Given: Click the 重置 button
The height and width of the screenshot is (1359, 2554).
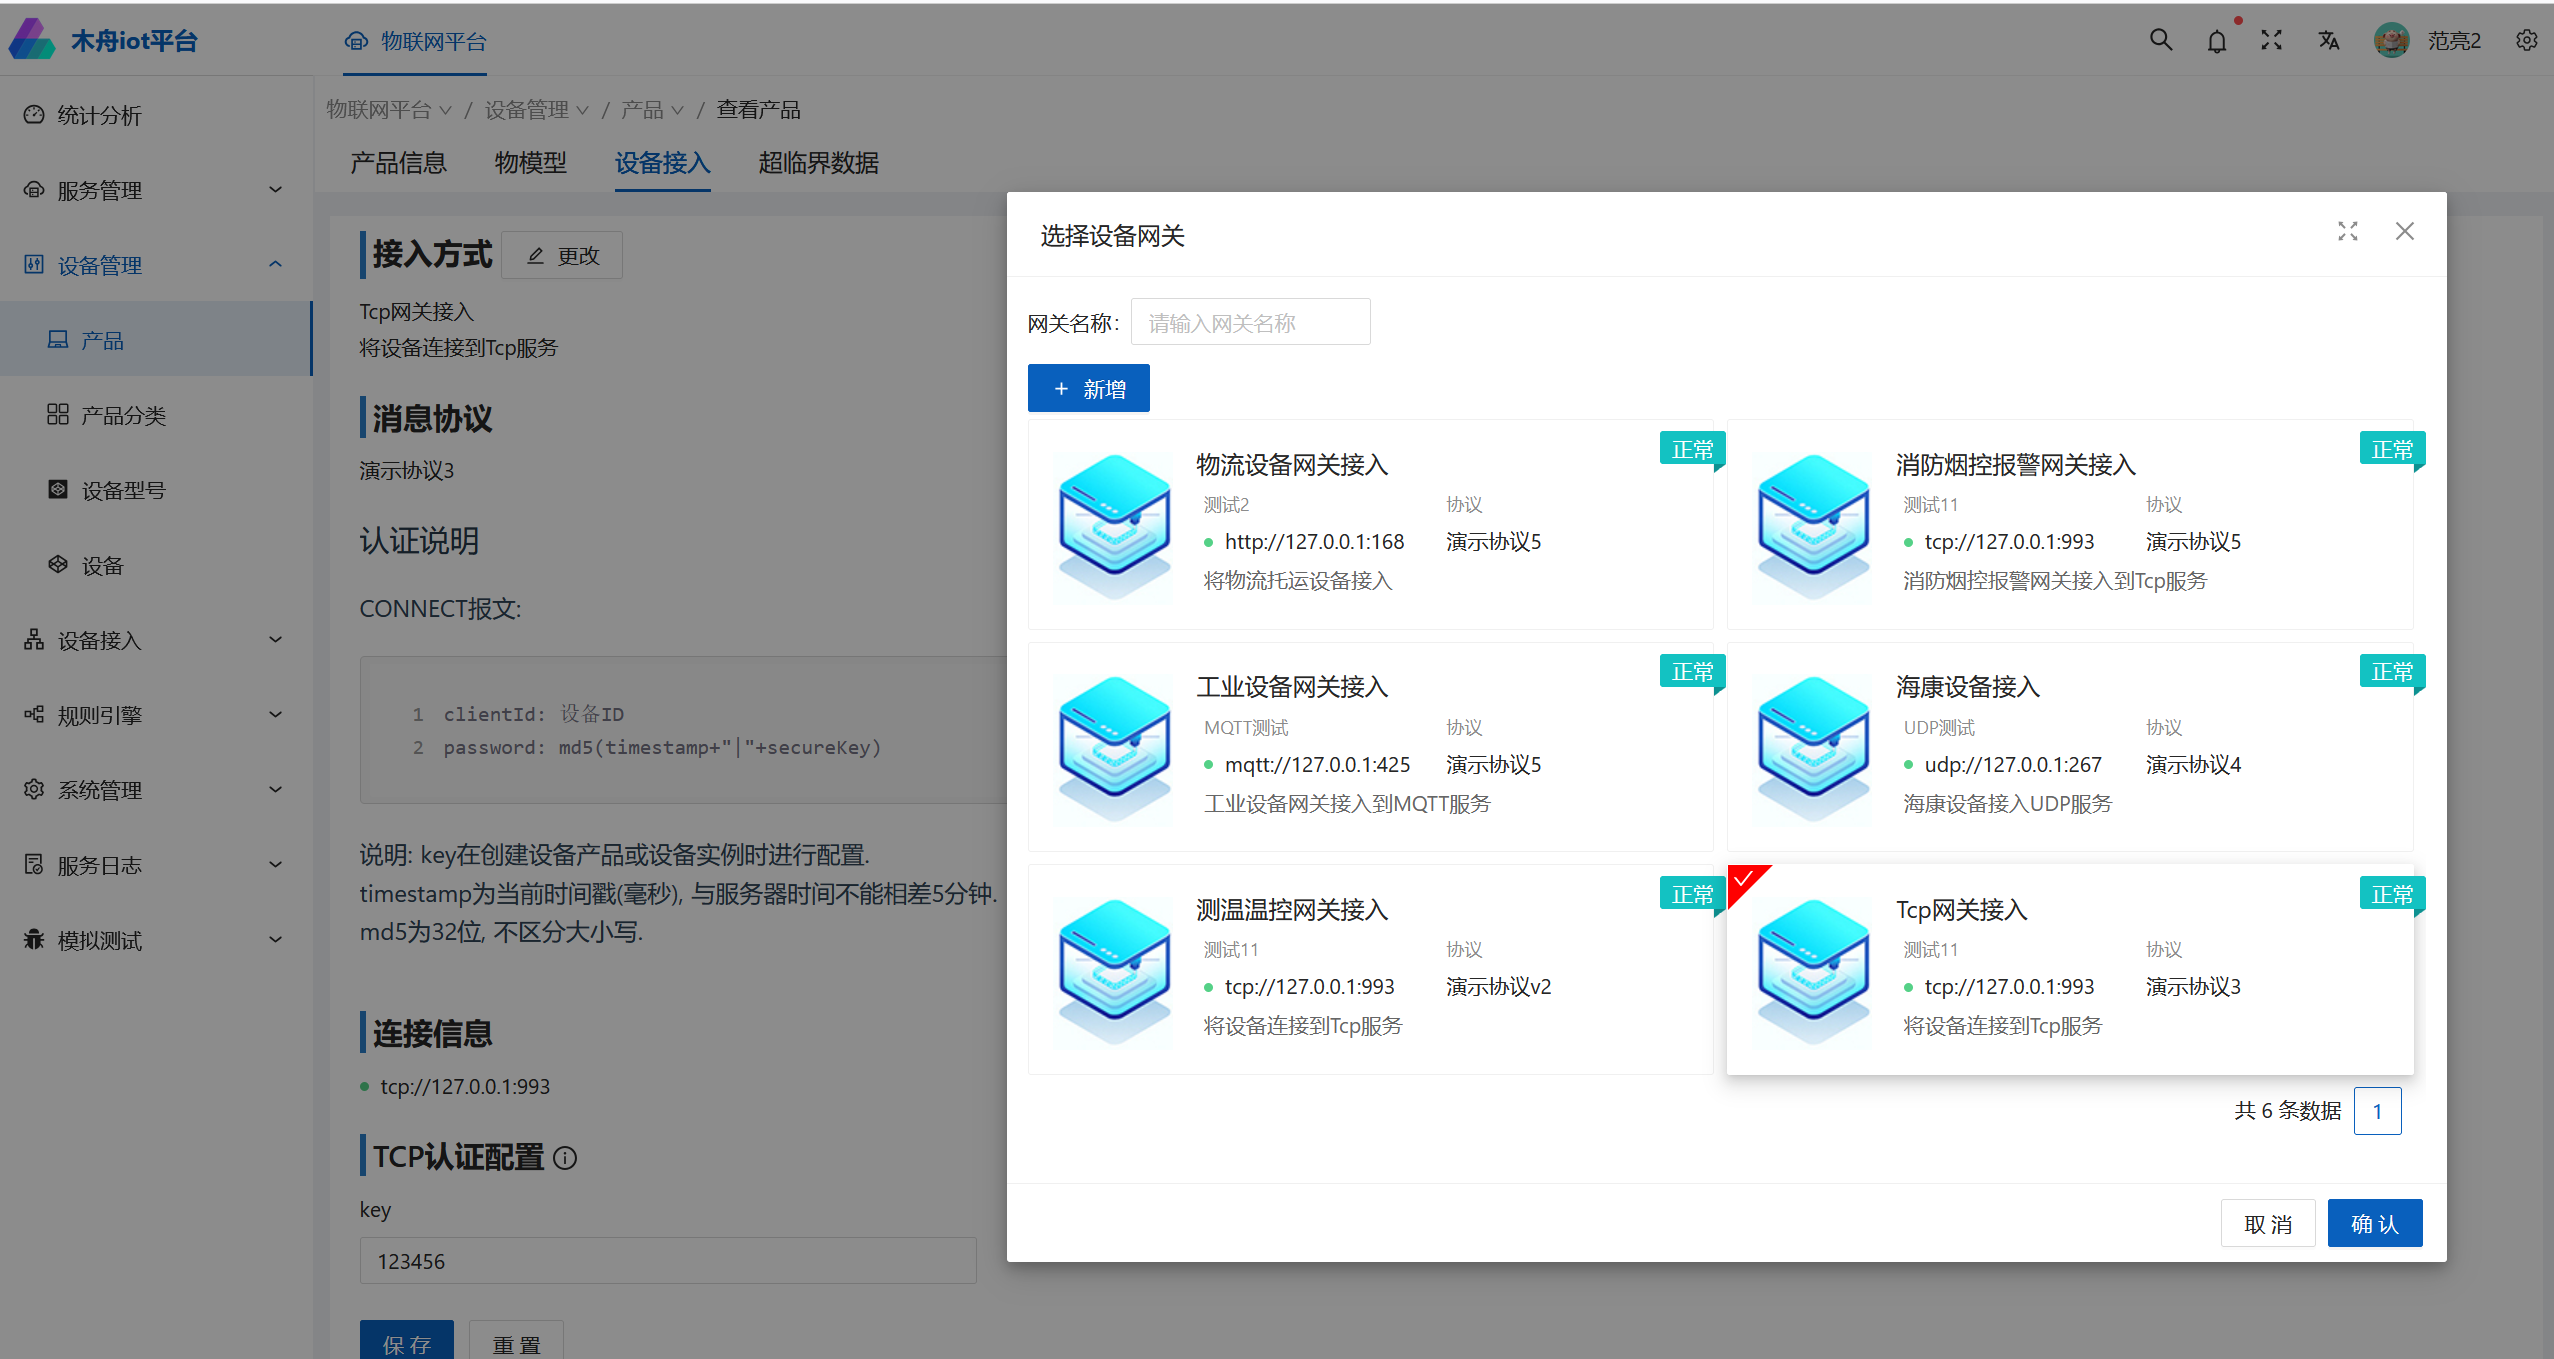Looking at the screenshot, I should tap(516, 1342).
